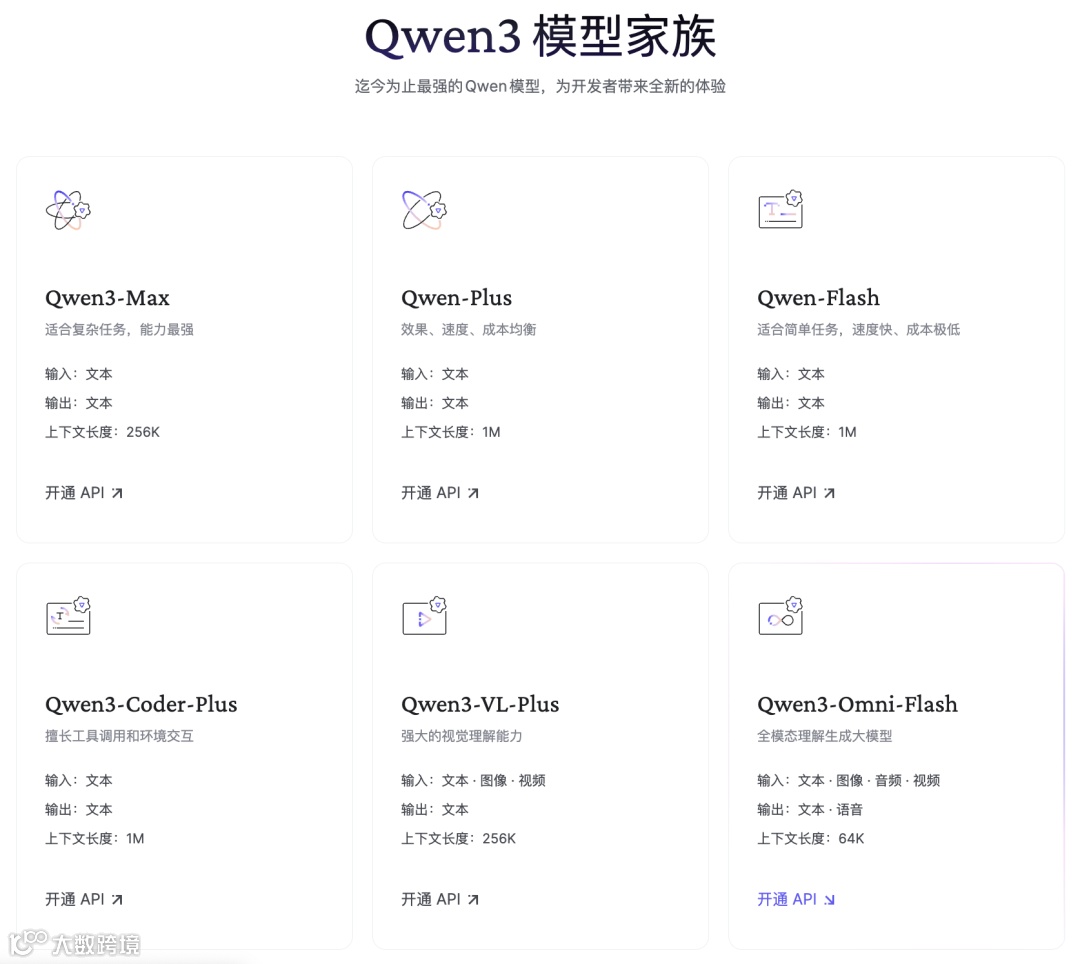Click Qwen3-Max output 文本 line
The height and width of the screenshot is (964, 1080).
(x=79, y=403)
